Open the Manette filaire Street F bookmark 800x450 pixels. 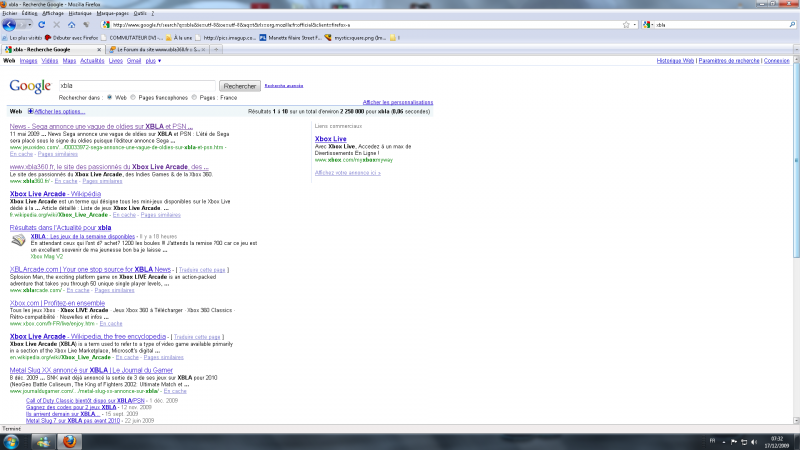click(x=290, y=38)
